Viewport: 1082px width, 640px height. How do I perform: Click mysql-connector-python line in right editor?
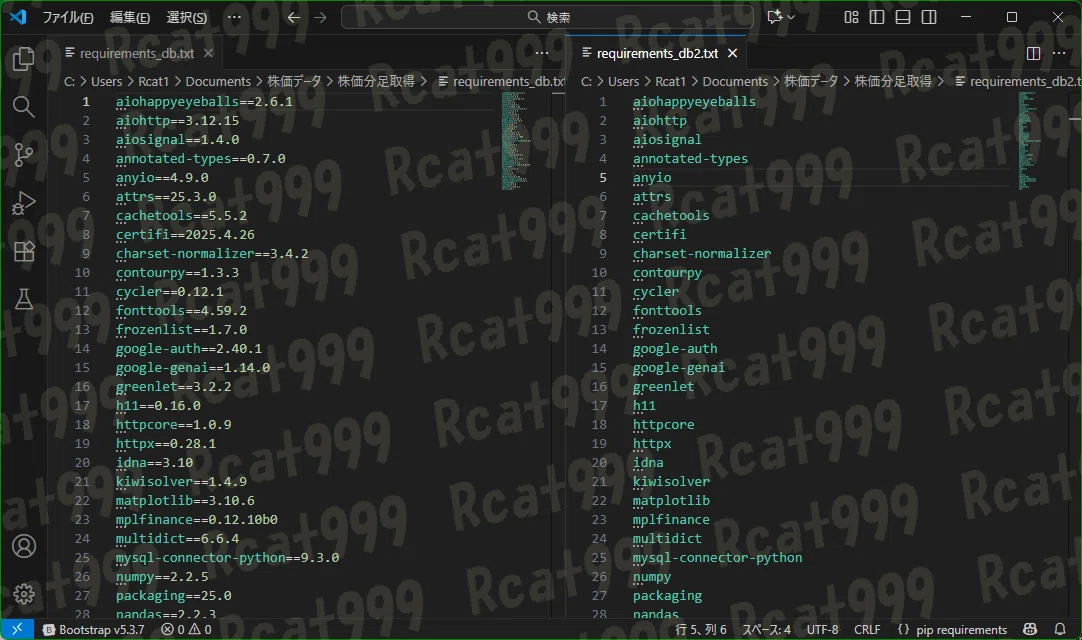click(718, 558)
